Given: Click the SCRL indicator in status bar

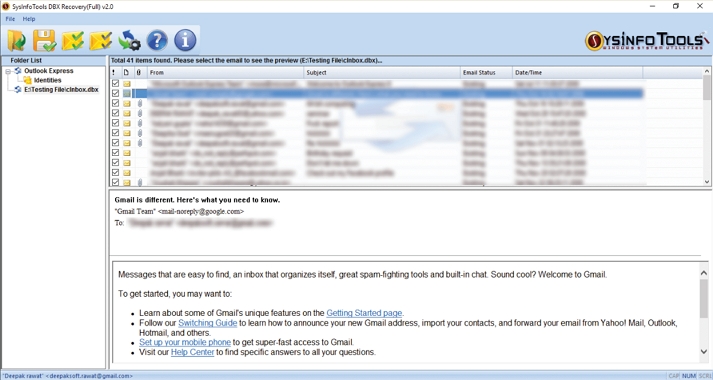Looking at the screenshot, I should [705, 376].
